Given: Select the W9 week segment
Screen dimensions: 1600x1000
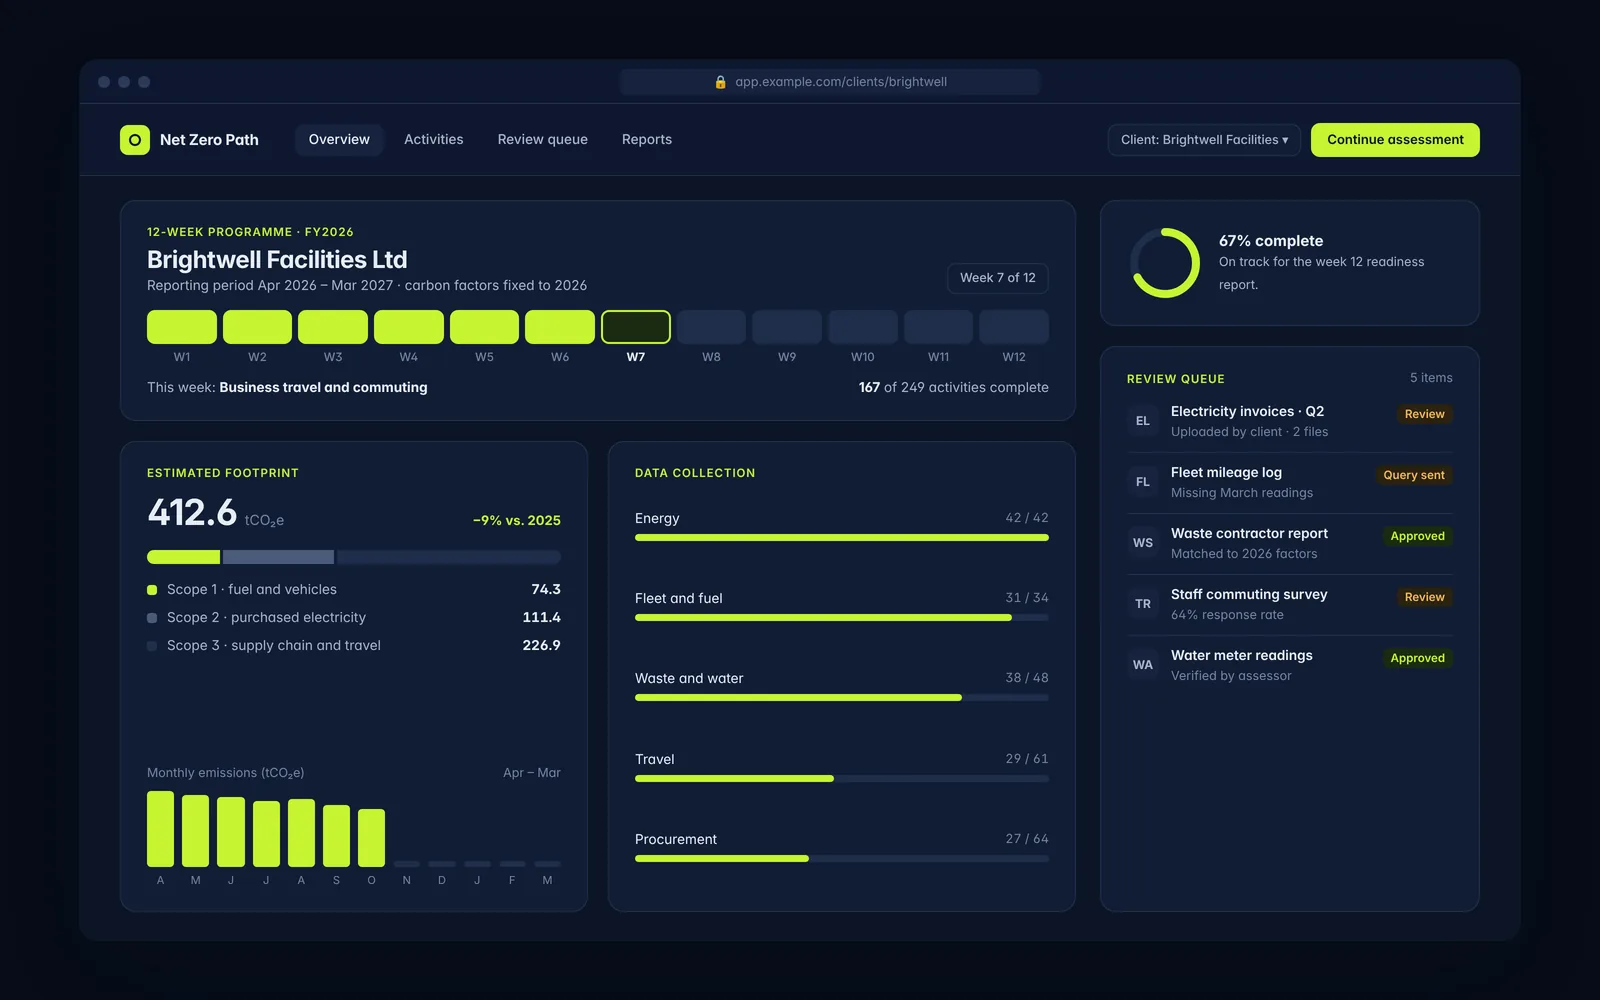Looking at the screenshot, I should (x=787, y=327).
